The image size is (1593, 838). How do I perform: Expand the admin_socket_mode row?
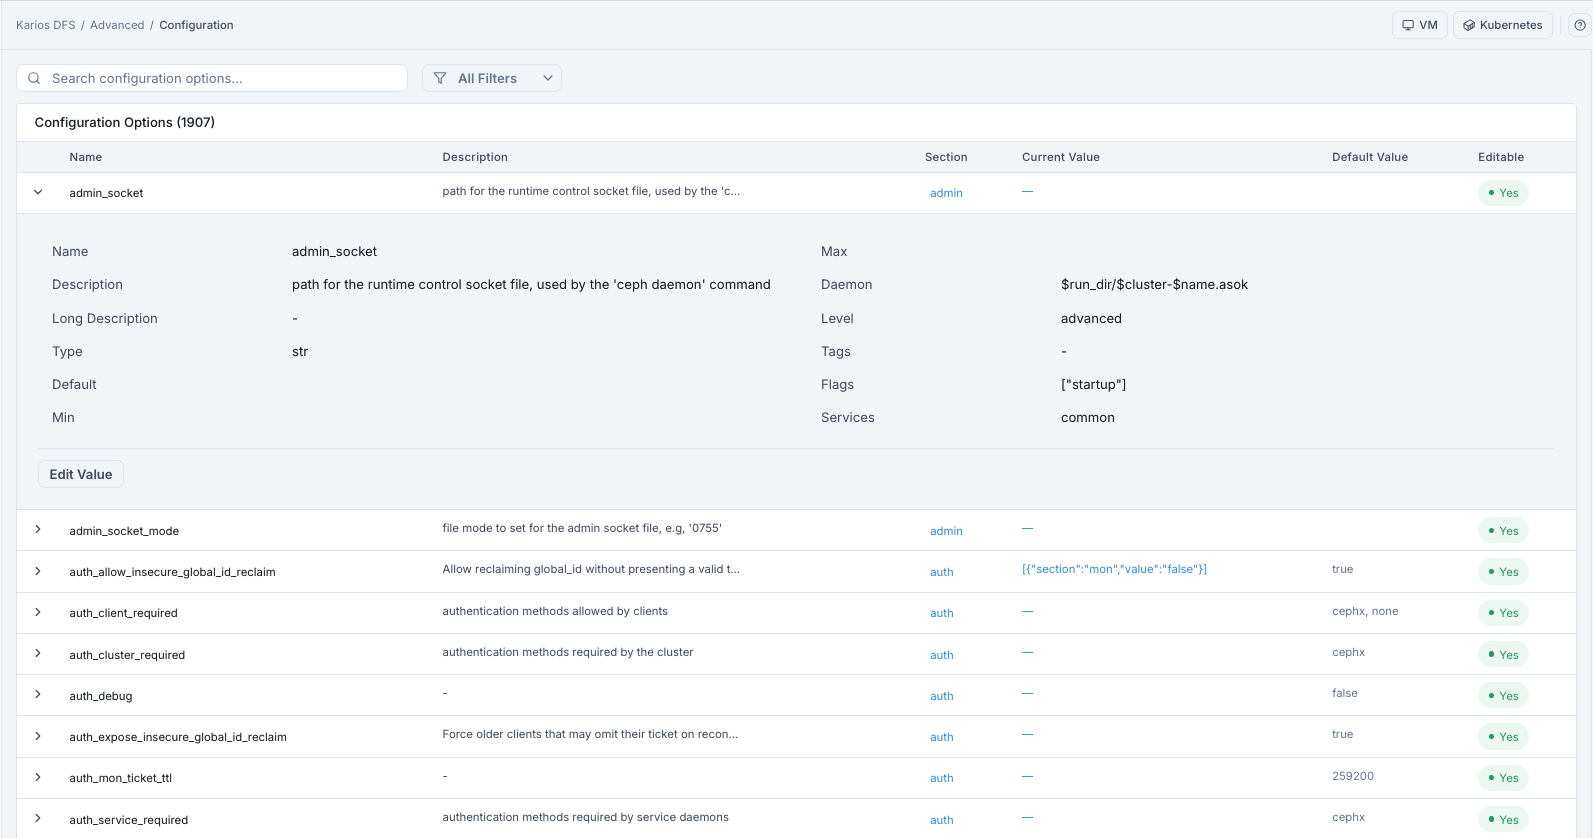click(38, 530)
